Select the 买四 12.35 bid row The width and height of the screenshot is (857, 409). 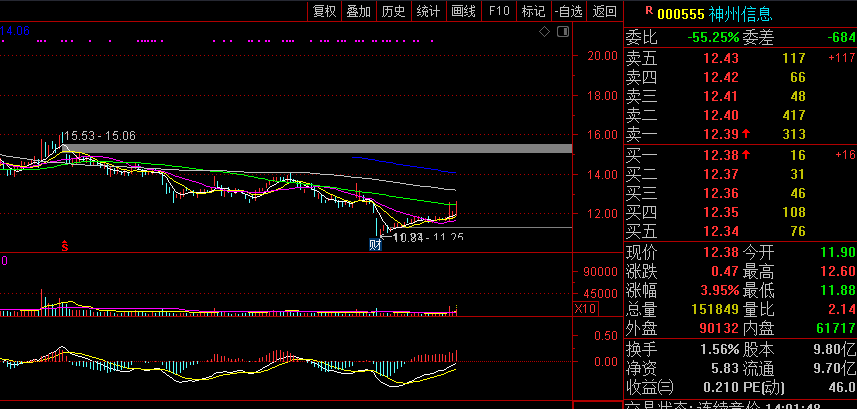coord(740,212)
